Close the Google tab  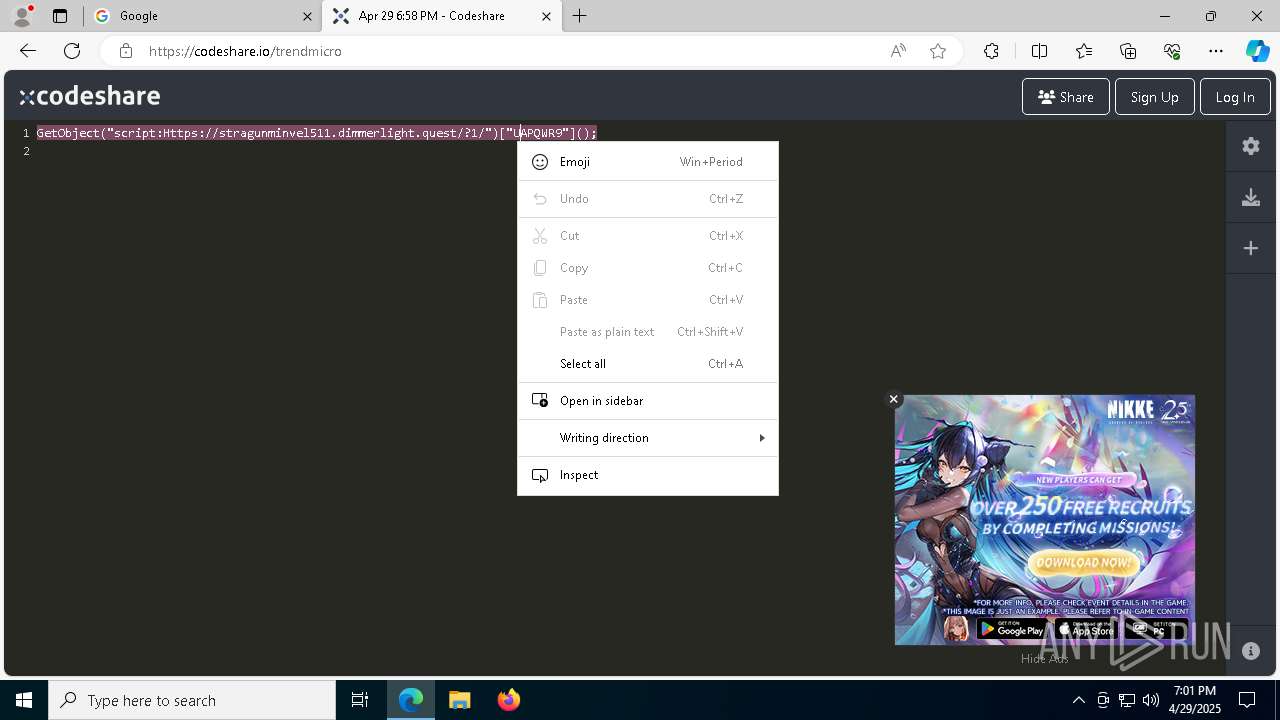pos(307,16)
